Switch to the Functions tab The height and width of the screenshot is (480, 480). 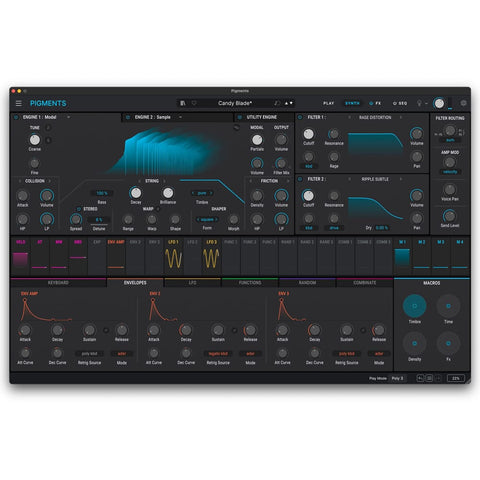click(250, 283)
